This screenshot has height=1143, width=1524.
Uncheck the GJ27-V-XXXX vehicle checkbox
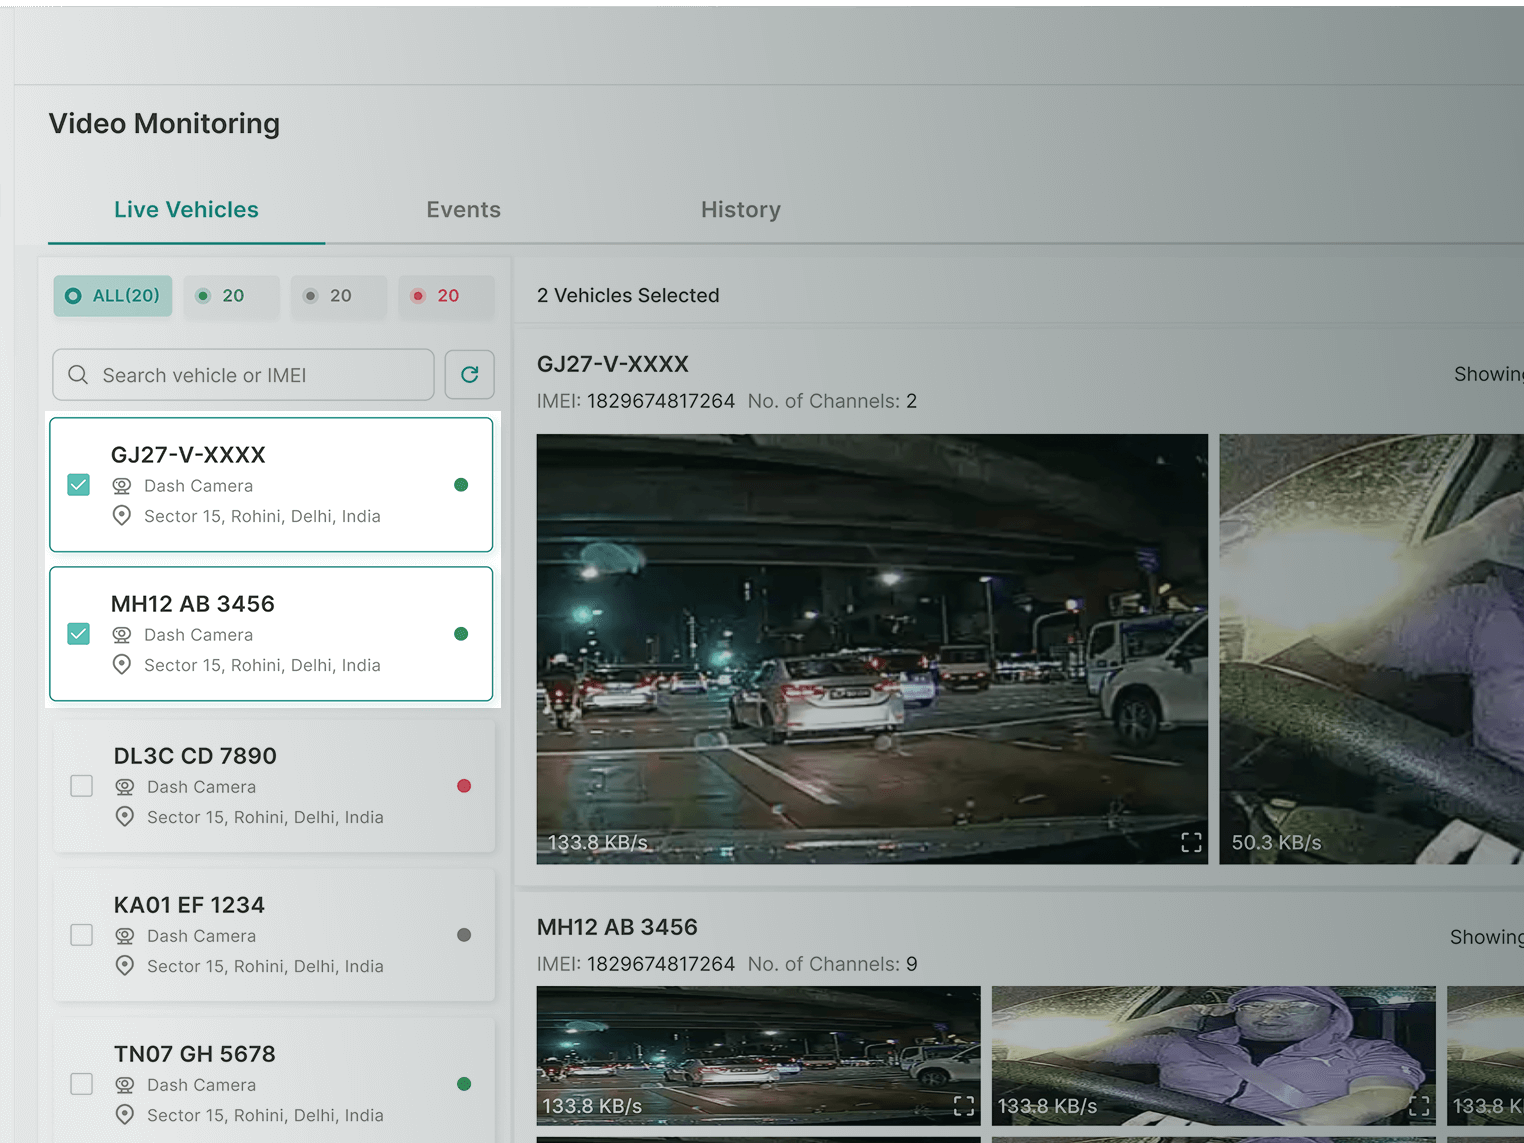78,485
